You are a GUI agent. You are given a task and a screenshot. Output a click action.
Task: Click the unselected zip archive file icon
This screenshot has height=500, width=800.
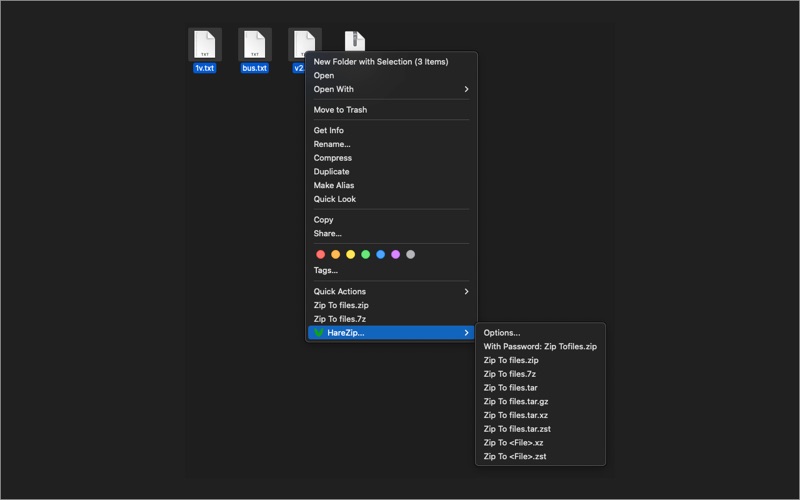pyautogui.click(x=355, y=41)
